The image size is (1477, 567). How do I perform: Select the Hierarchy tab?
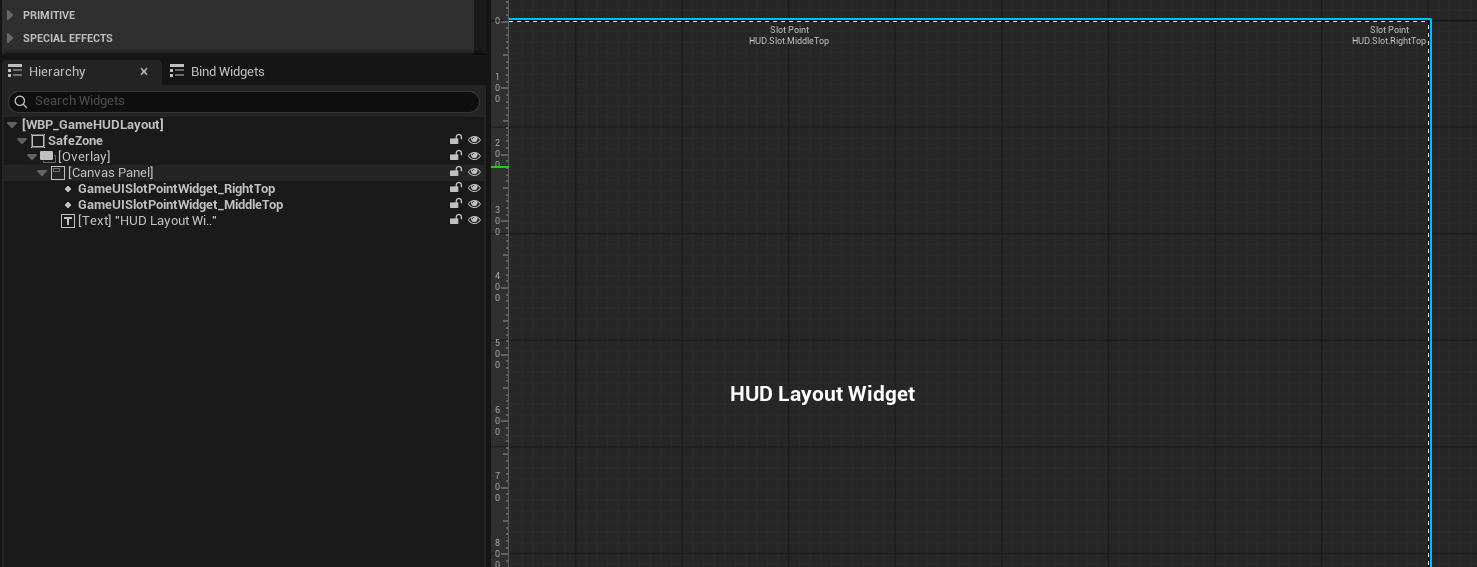(57, 72)
